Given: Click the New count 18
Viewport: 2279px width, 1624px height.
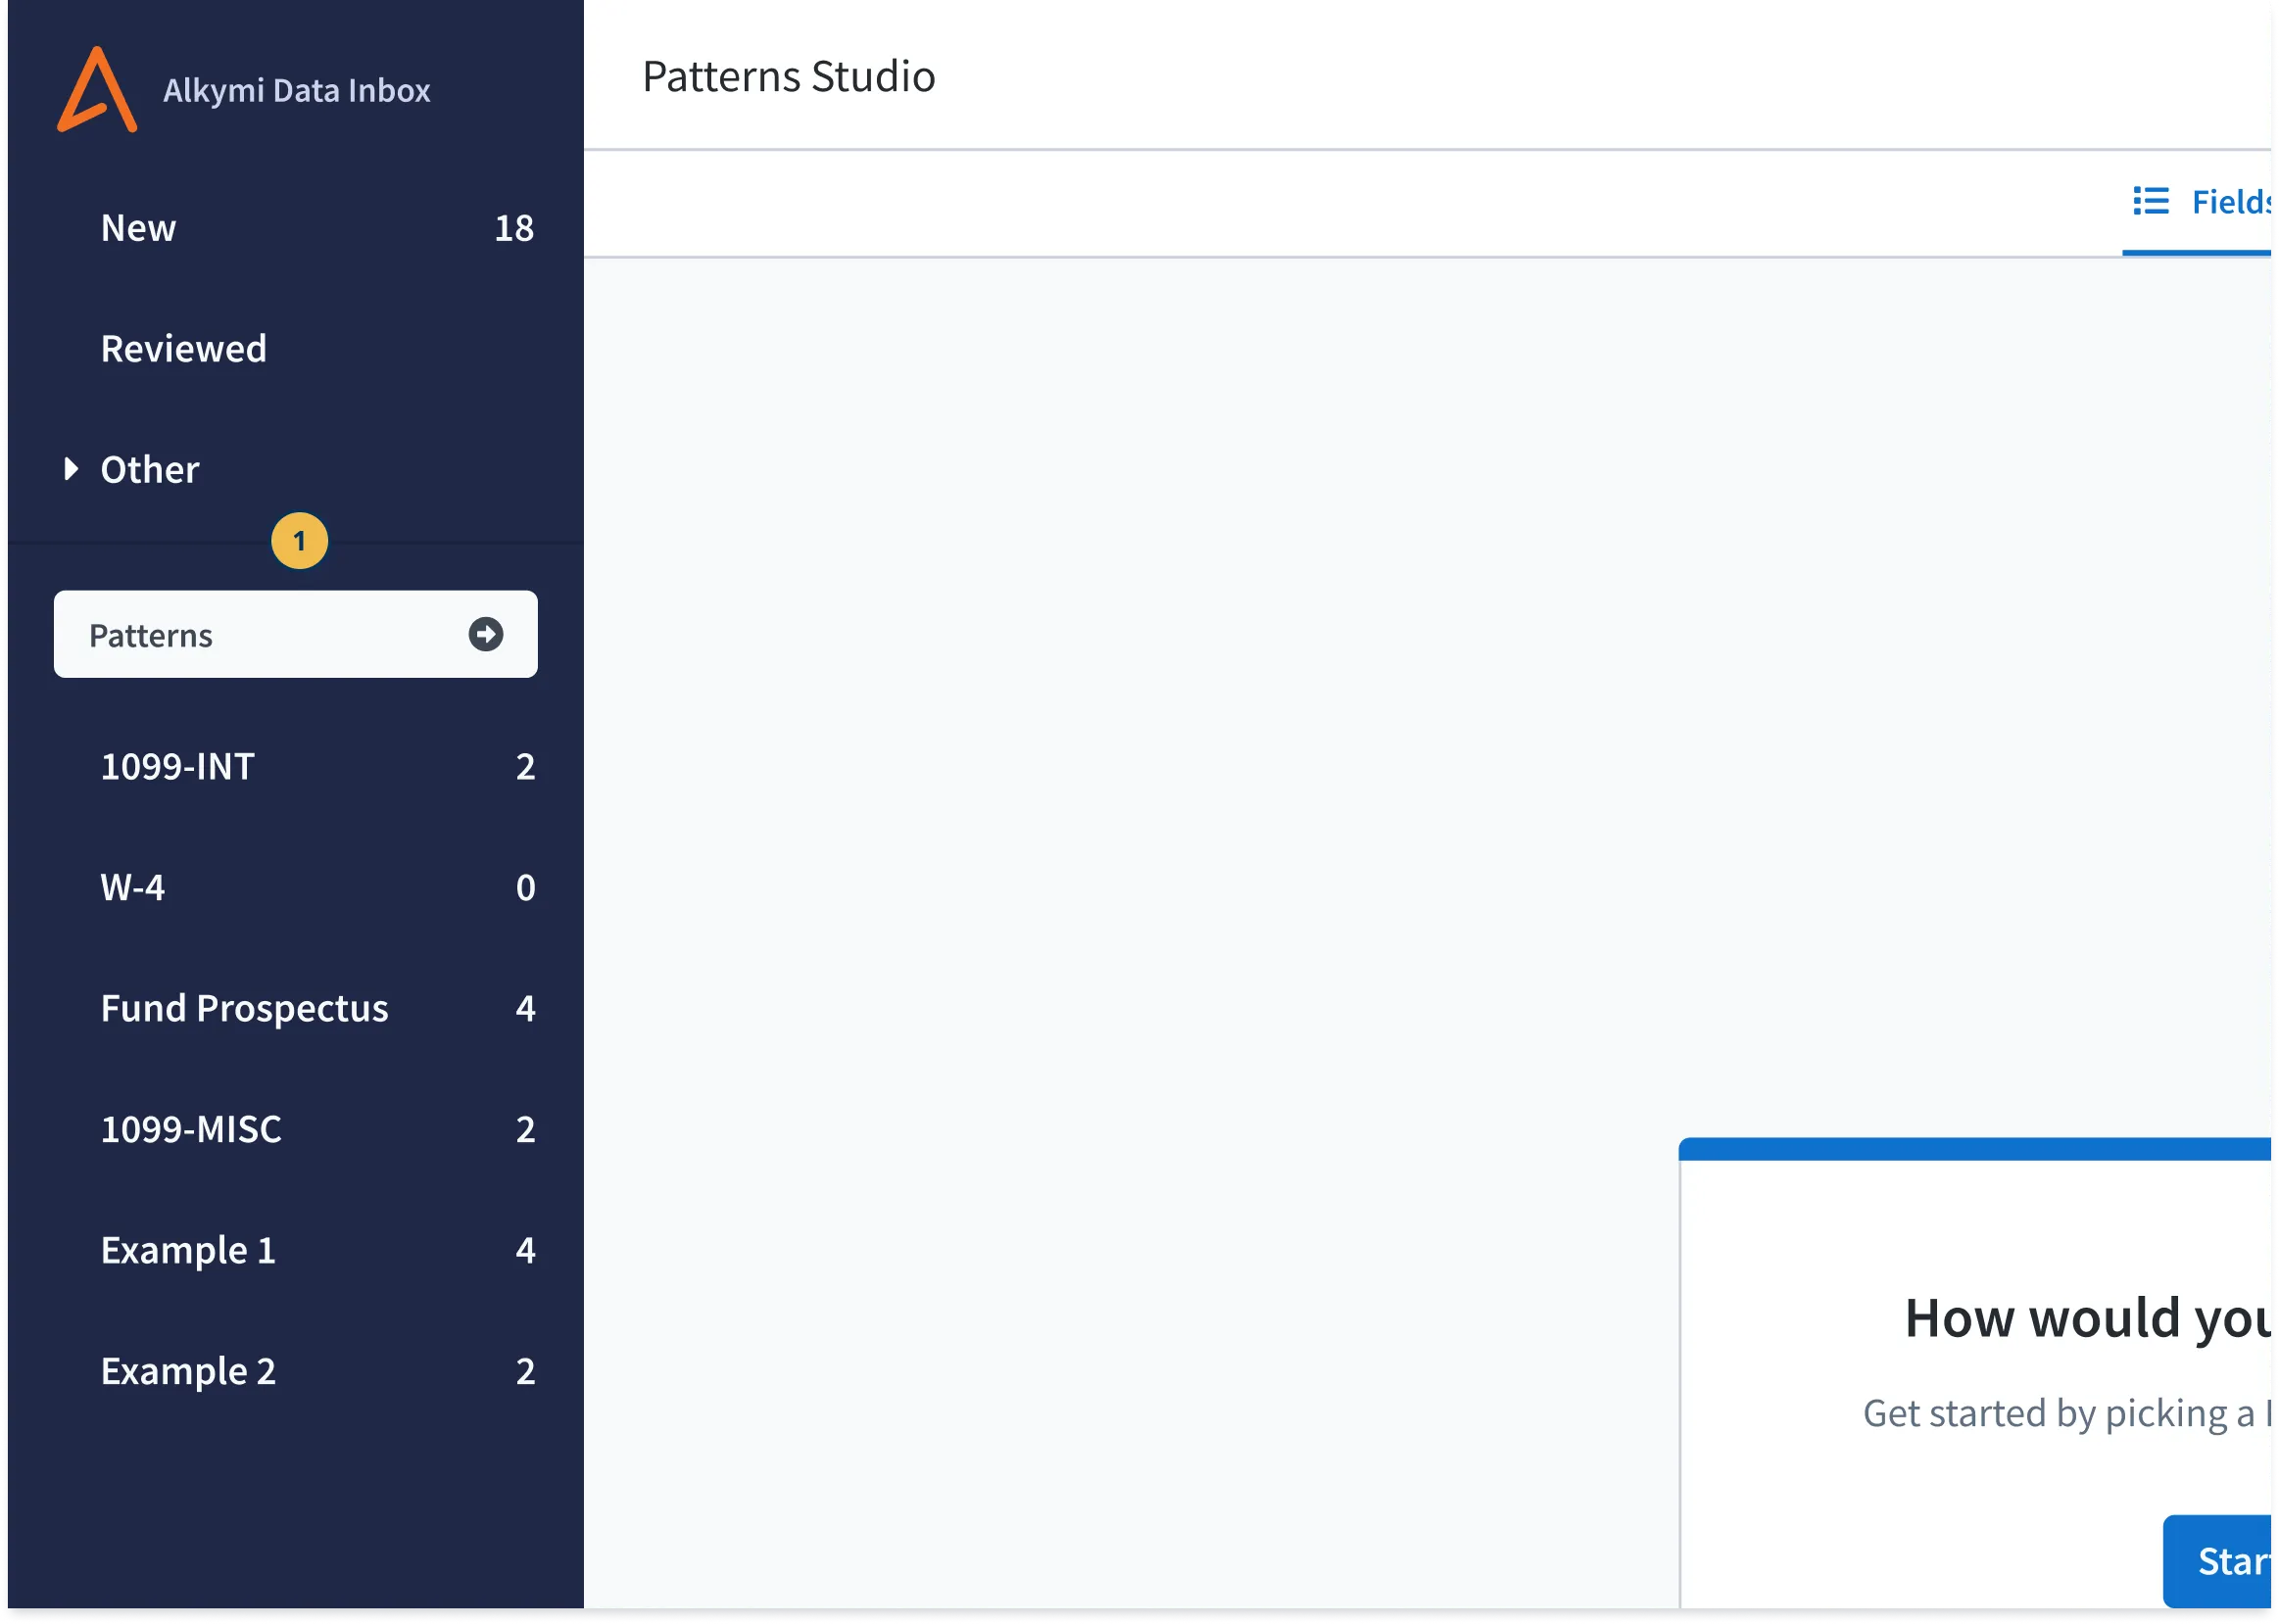Looking at the screenshot, I should coord(515,229).
